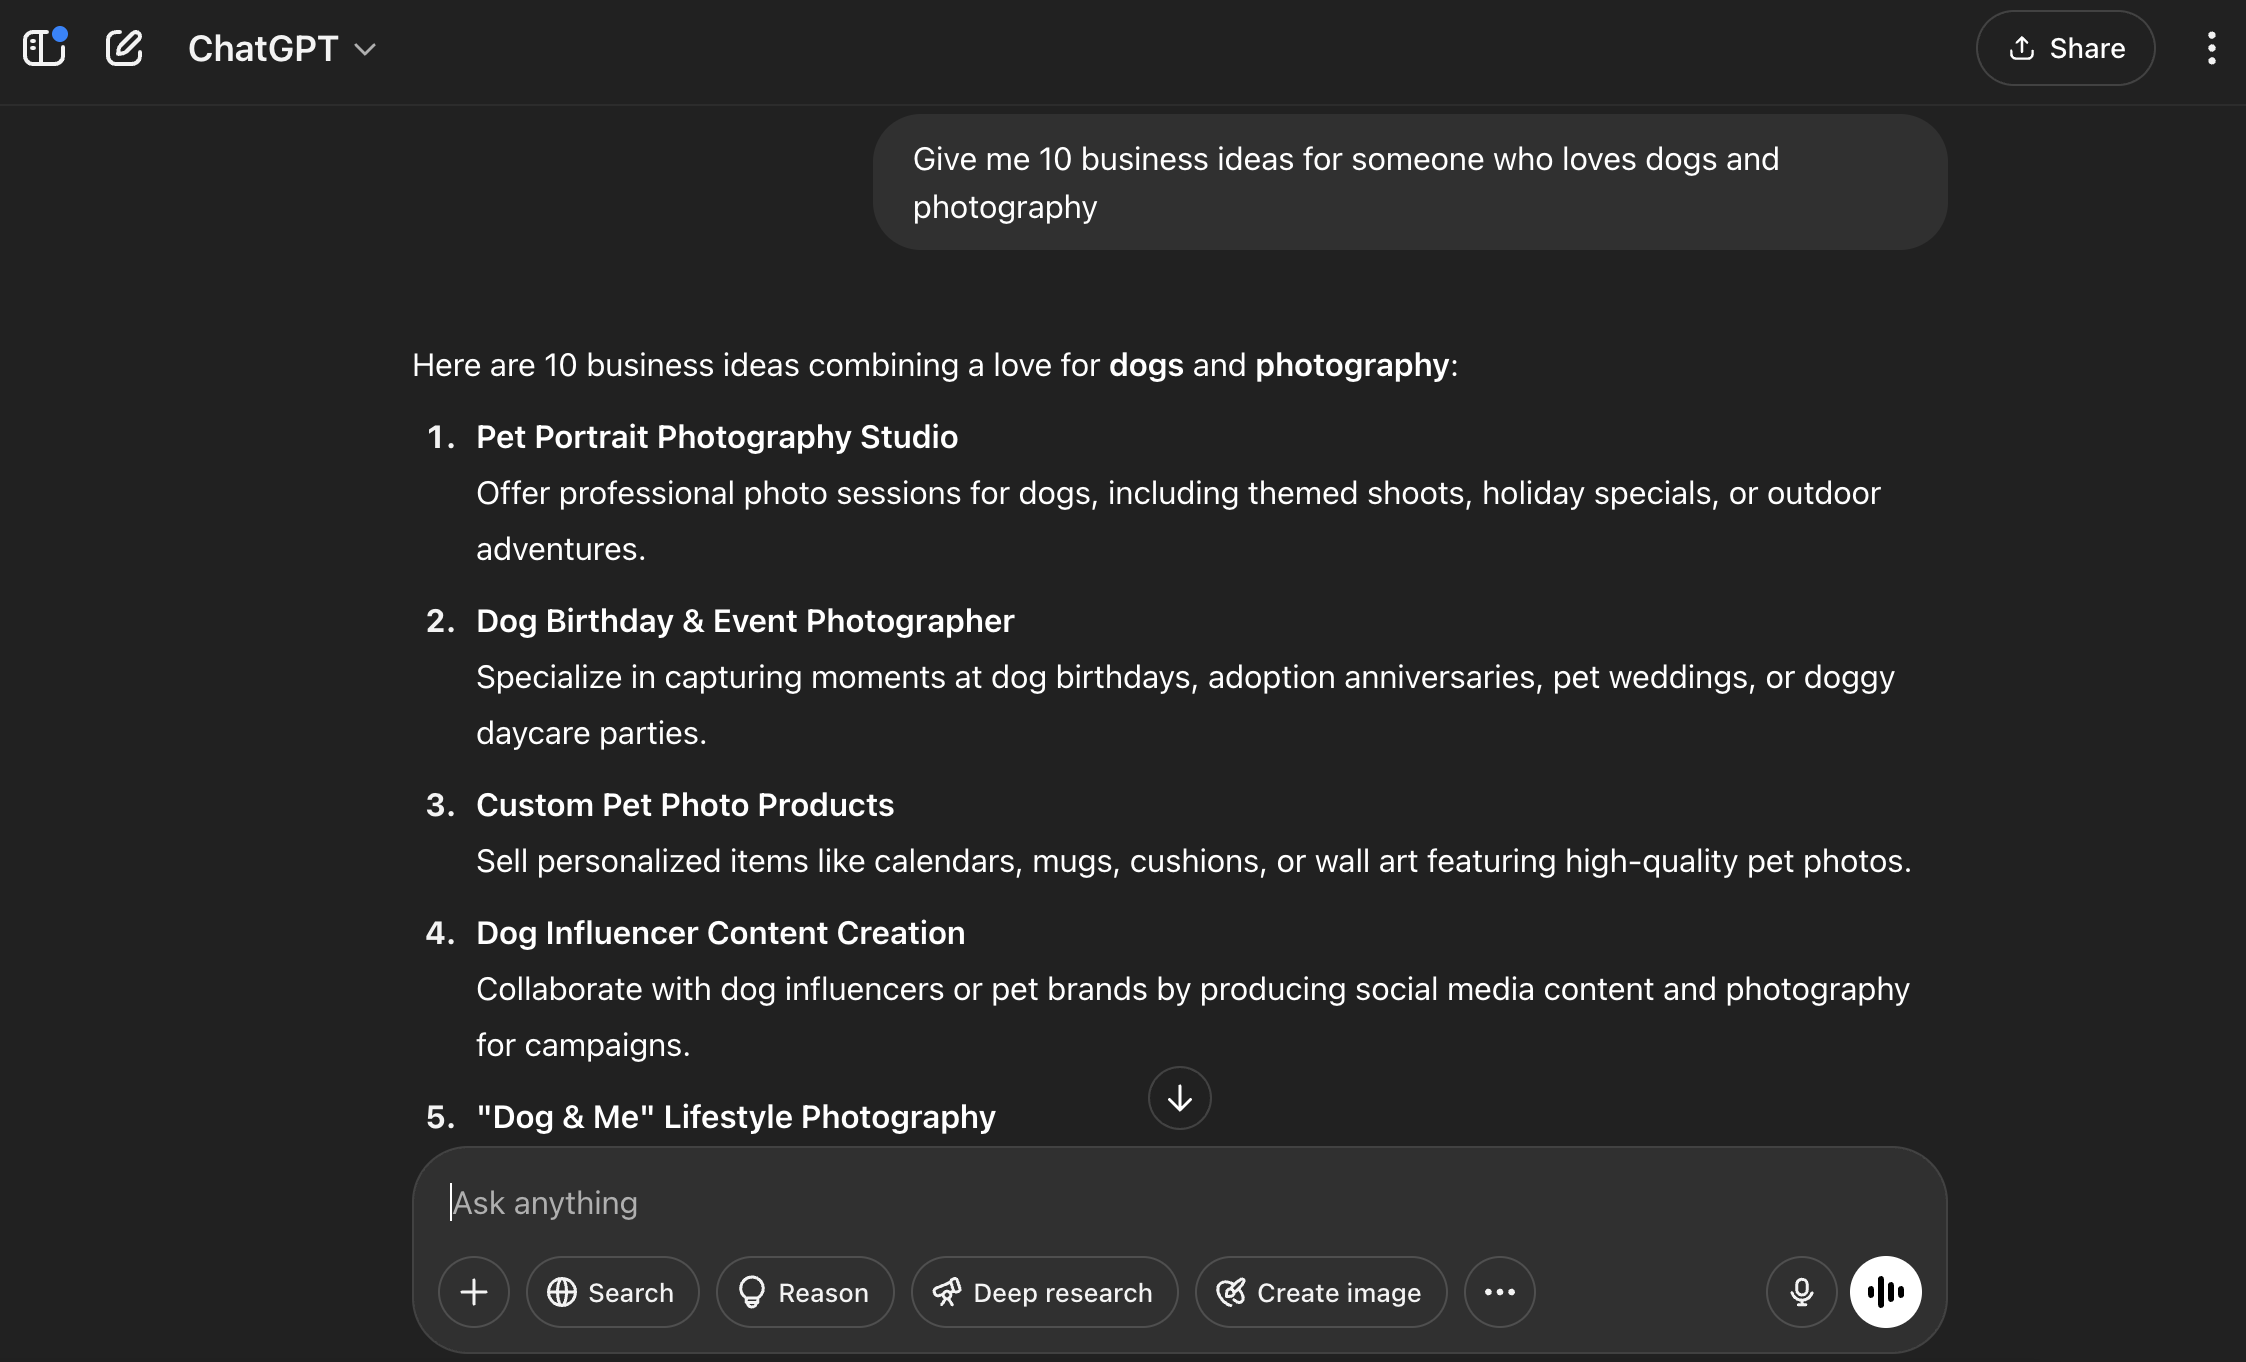
Task: Click the user prompt message bubble
Action: (1408, 182)
